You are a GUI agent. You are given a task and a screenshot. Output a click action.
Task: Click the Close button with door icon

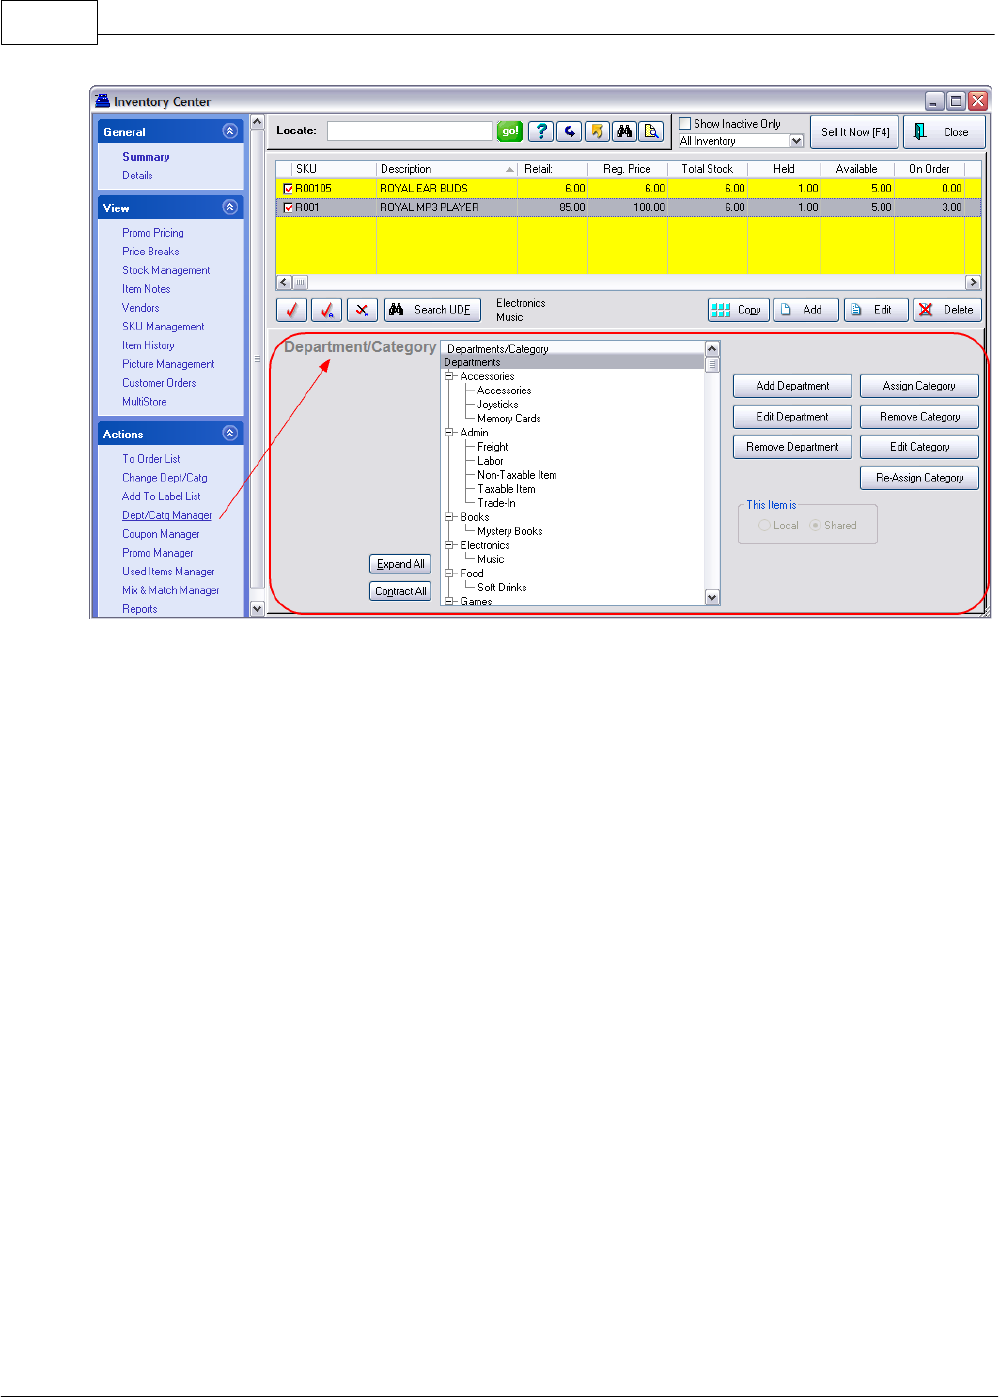[944, 132]
